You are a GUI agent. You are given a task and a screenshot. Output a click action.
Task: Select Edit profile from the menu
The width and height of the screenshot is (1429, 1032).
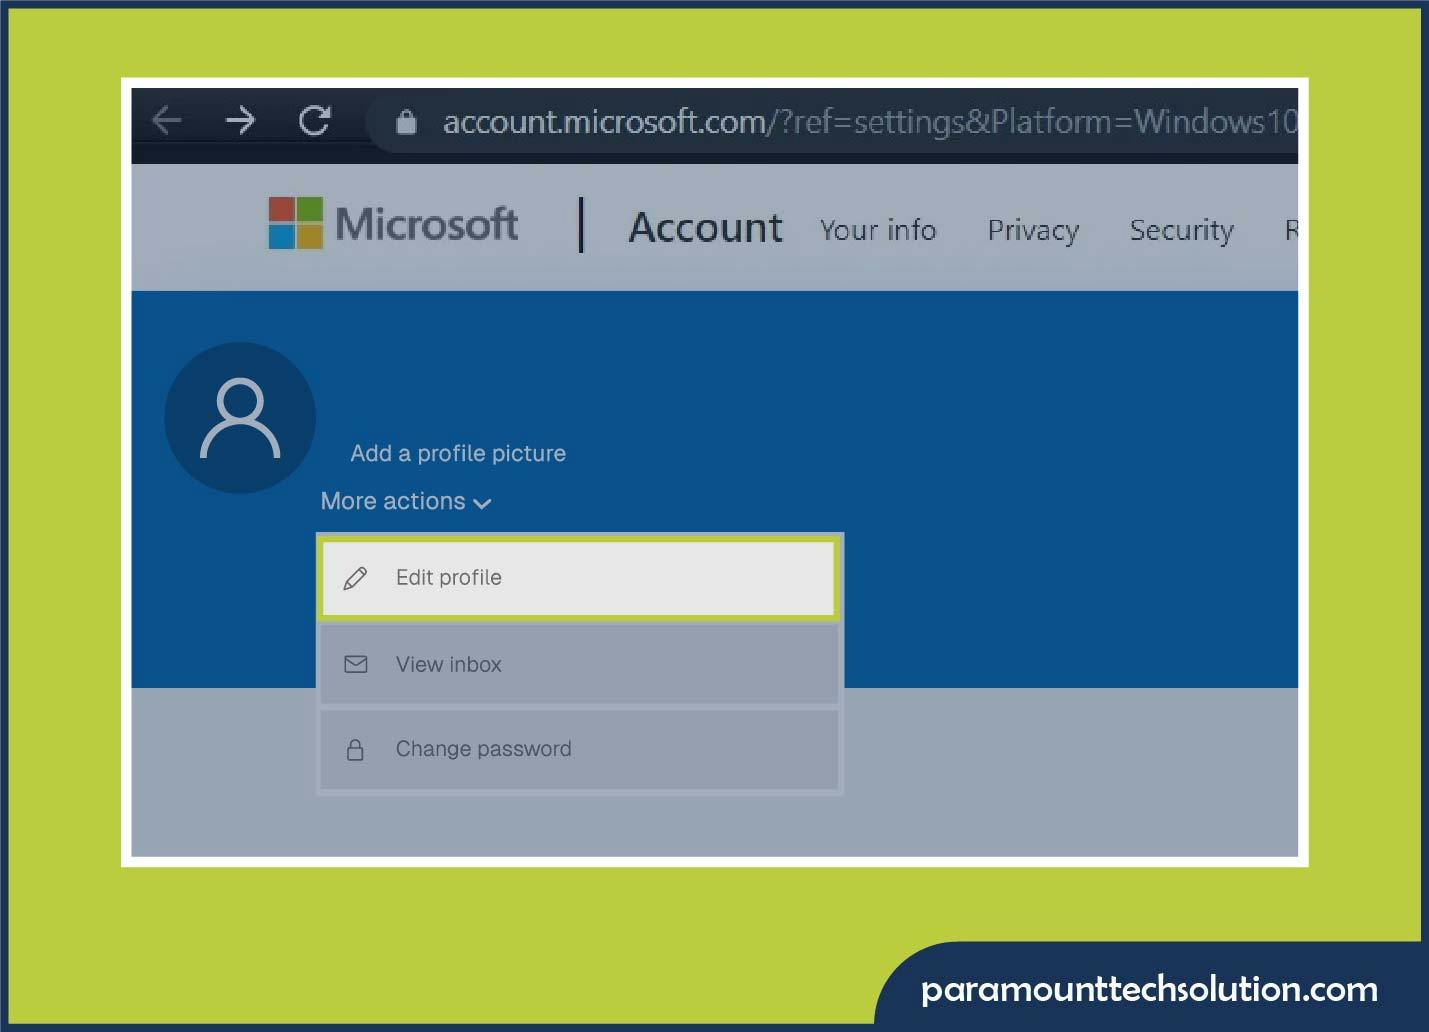pyautogui.click(x=448, y=578)
